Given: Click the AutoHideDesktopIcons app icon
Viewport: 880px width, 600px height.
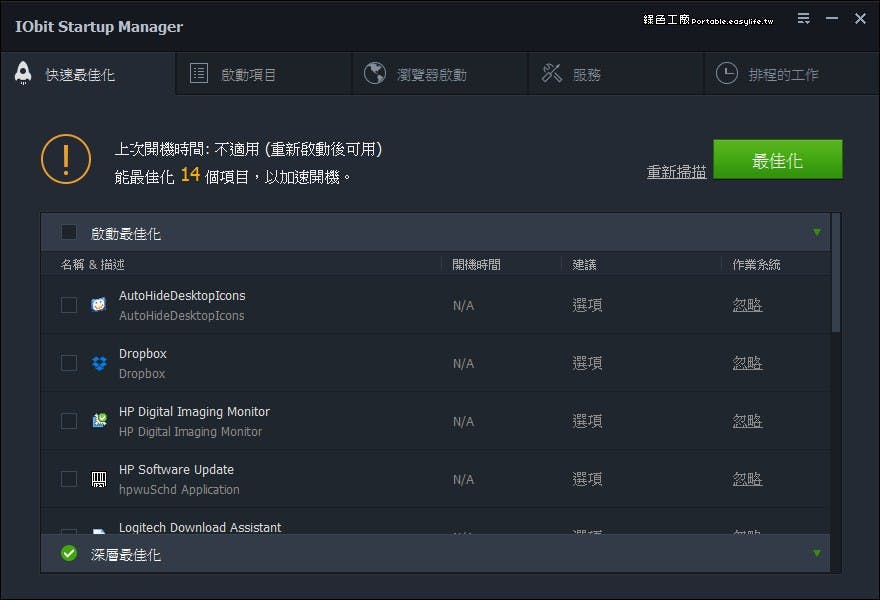Looking at the screenshot, I should point(99,305).
